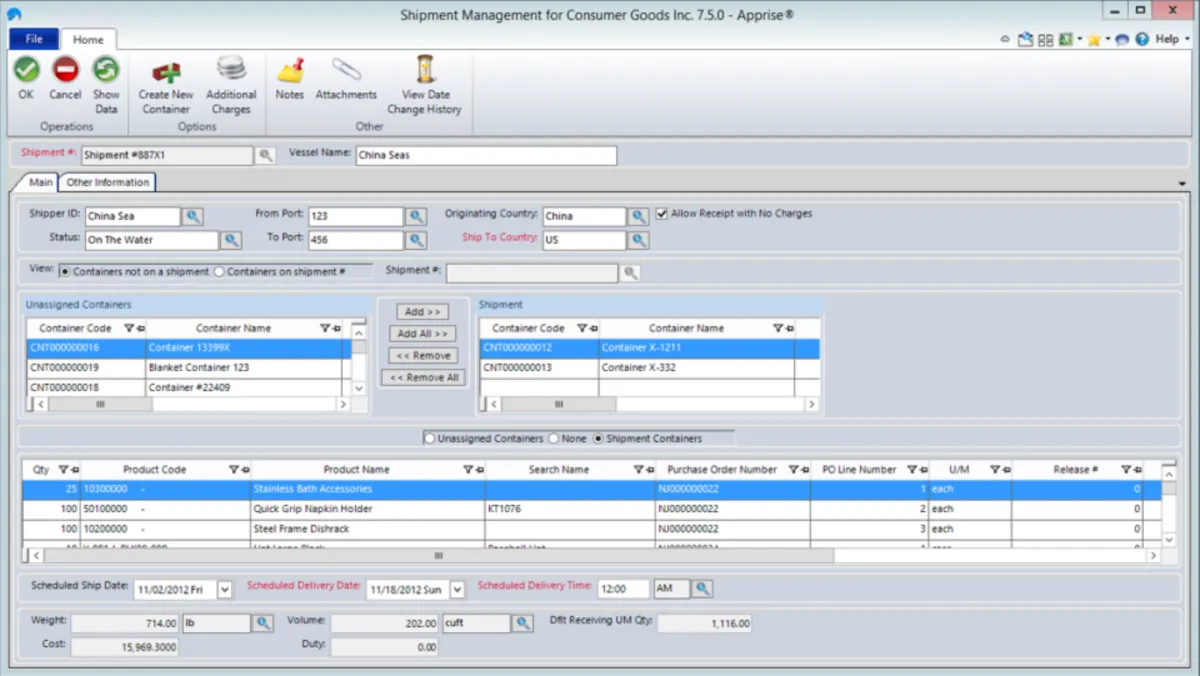Click lookup icon next to Shipper ID

click(x=193, y=216)
